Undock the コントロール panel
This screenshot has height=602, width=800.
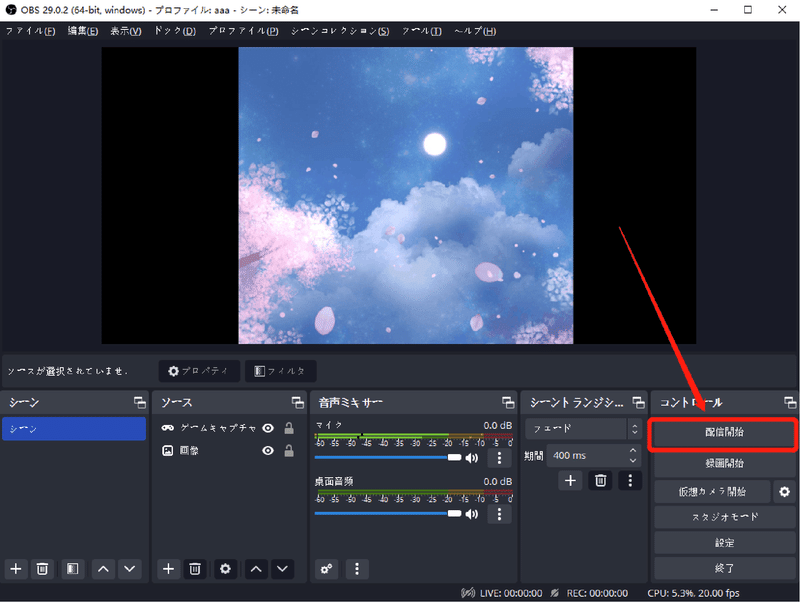790,403
